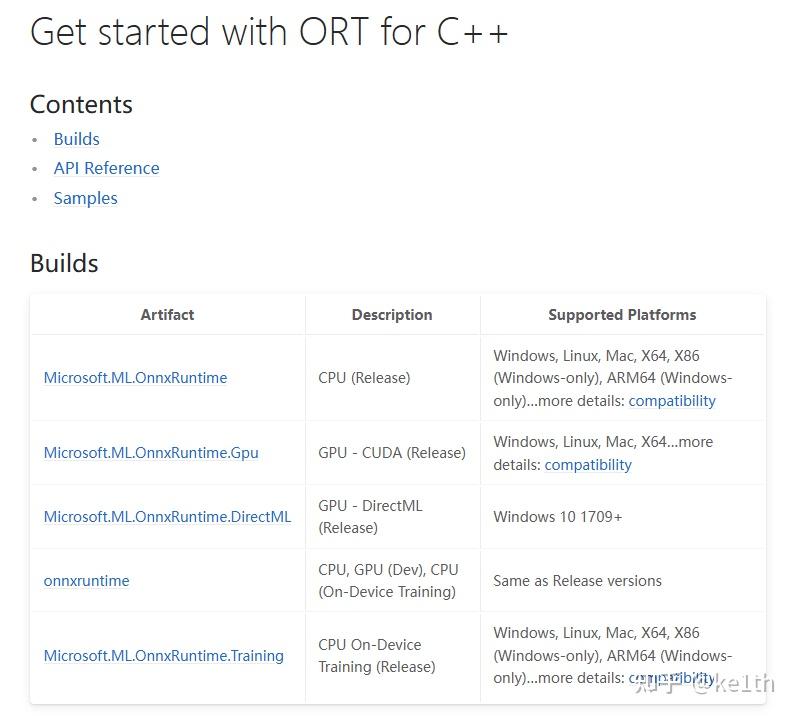795x716 pixels.
Task: Click the Contents section heading
Action: (x=81, y=104)
